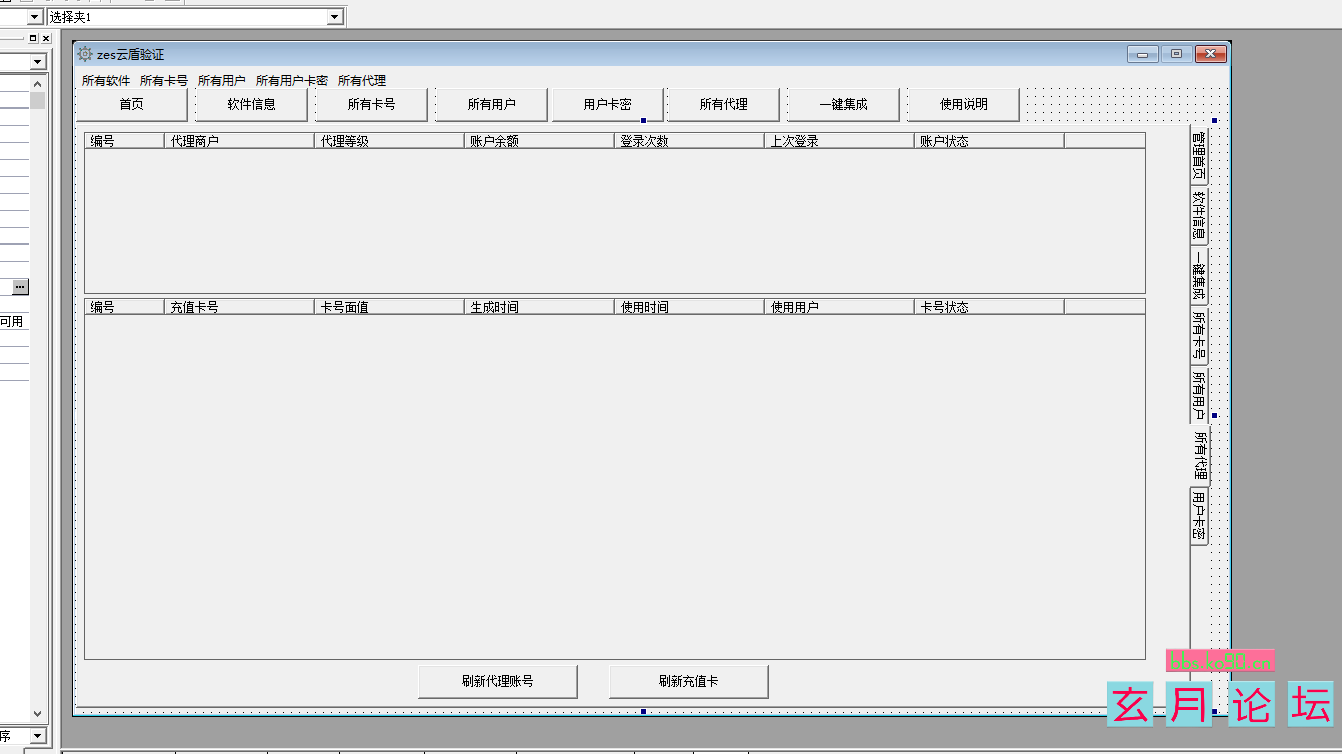Open the 所有用户 menu

222,81
